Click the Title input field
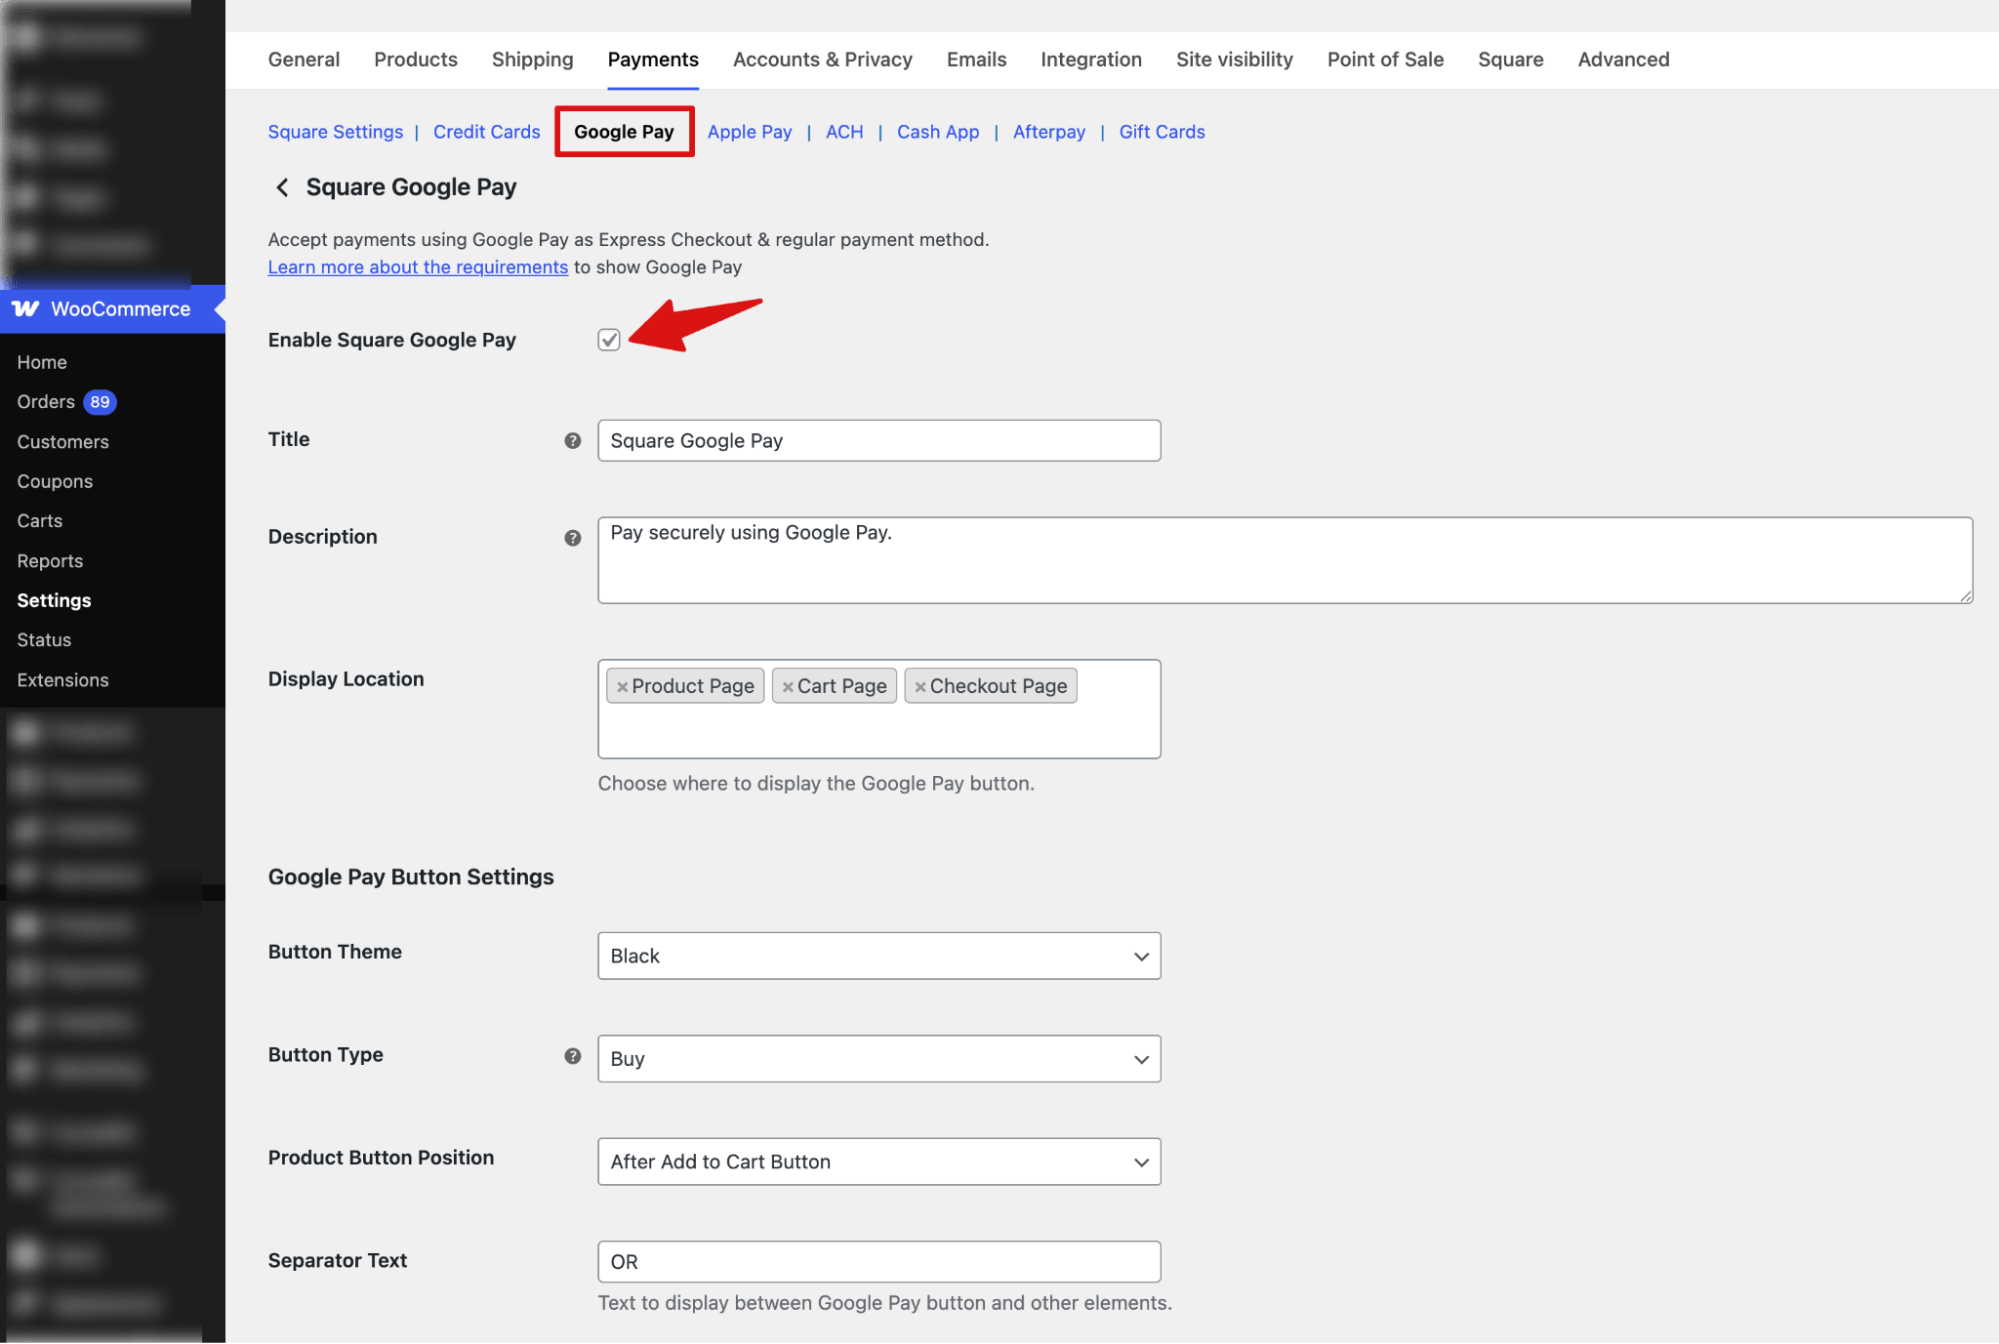 click(x=879, y=441)
